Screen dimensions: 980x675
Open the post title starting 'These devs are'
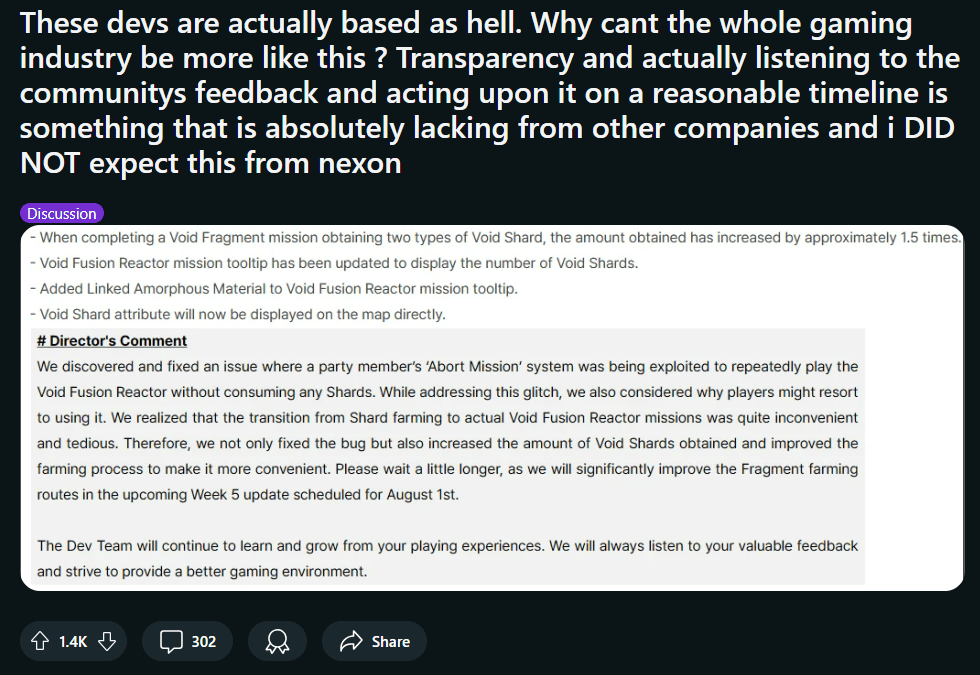[x=489, y=92]
